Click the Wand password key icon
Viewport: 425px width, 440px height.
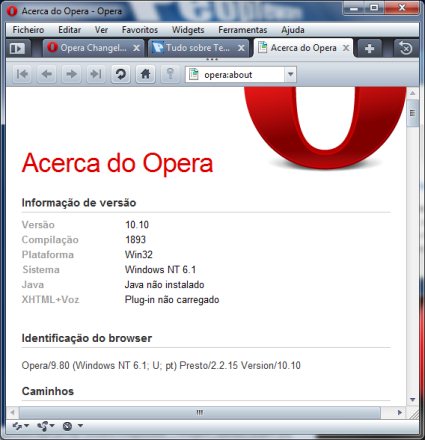[x=170, y=74]
